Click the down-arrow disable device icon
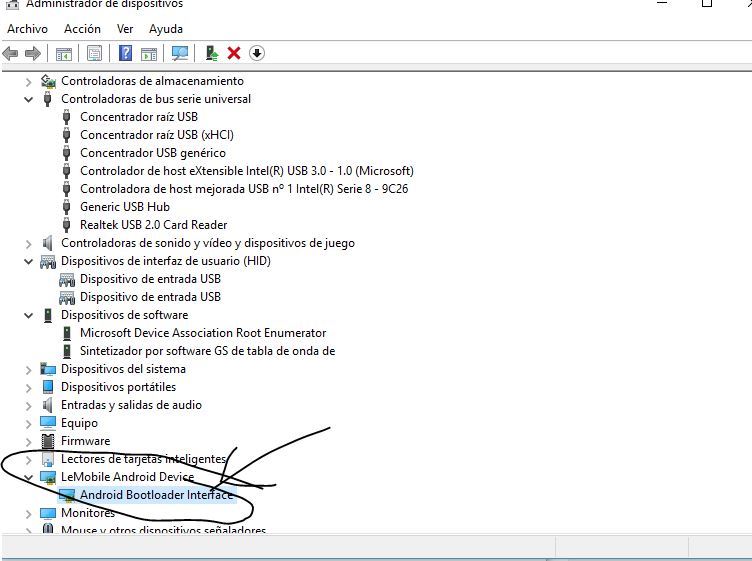The height and width of the screenshot is (561, 752). 257,53
